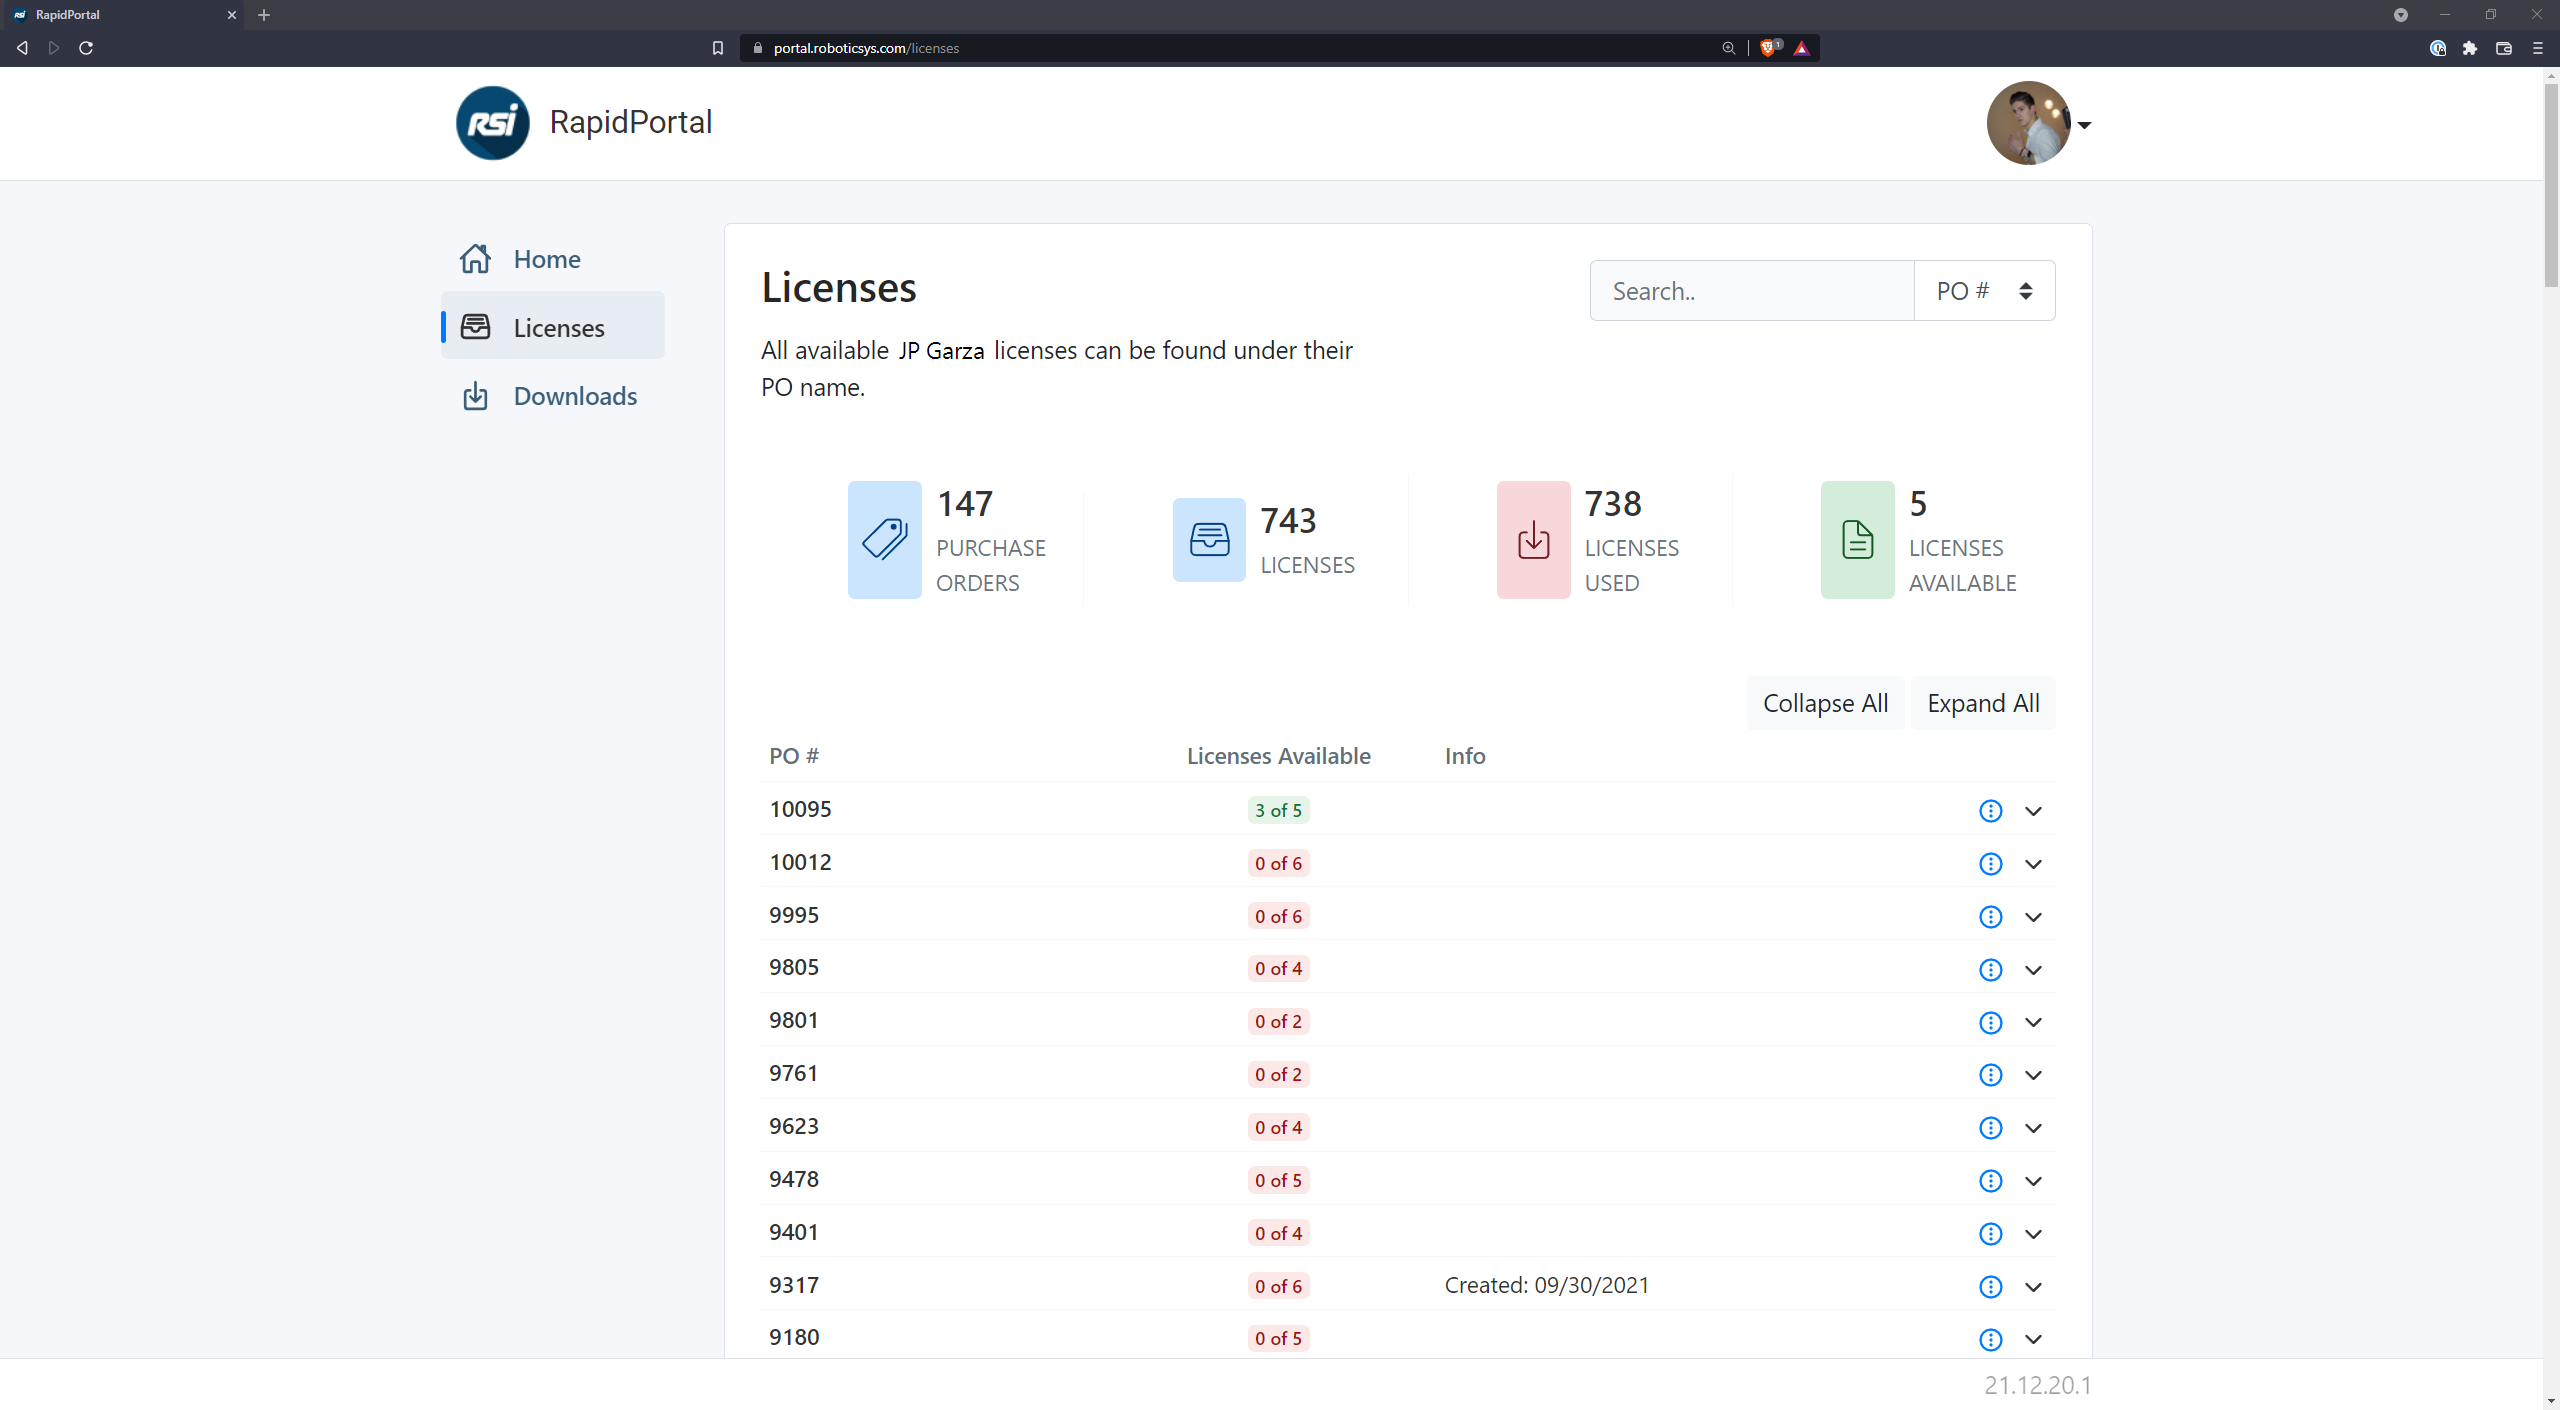
Task: Click the purchase orders count icon
Action: [885, 538]
